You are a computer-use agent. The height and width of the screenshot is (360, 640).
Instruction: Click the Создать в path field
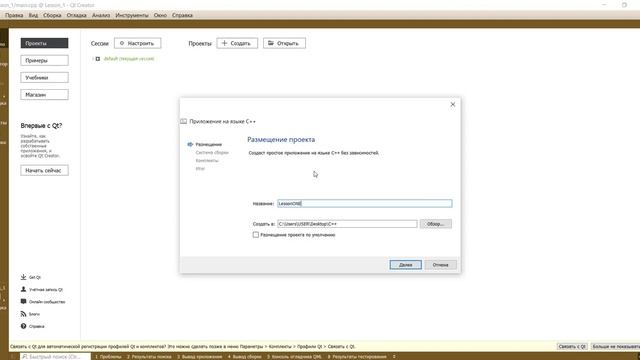pos(347,224)
